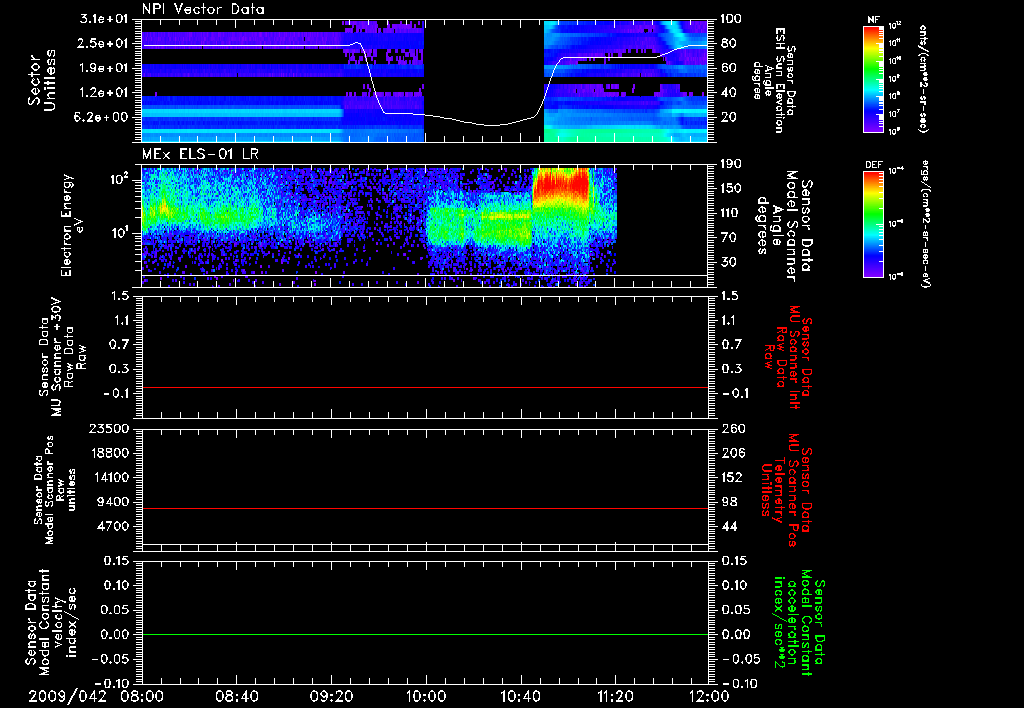Click the NF color scale bar
Viewport: 1024px width, 708px height.
click(x=873, y=78)
